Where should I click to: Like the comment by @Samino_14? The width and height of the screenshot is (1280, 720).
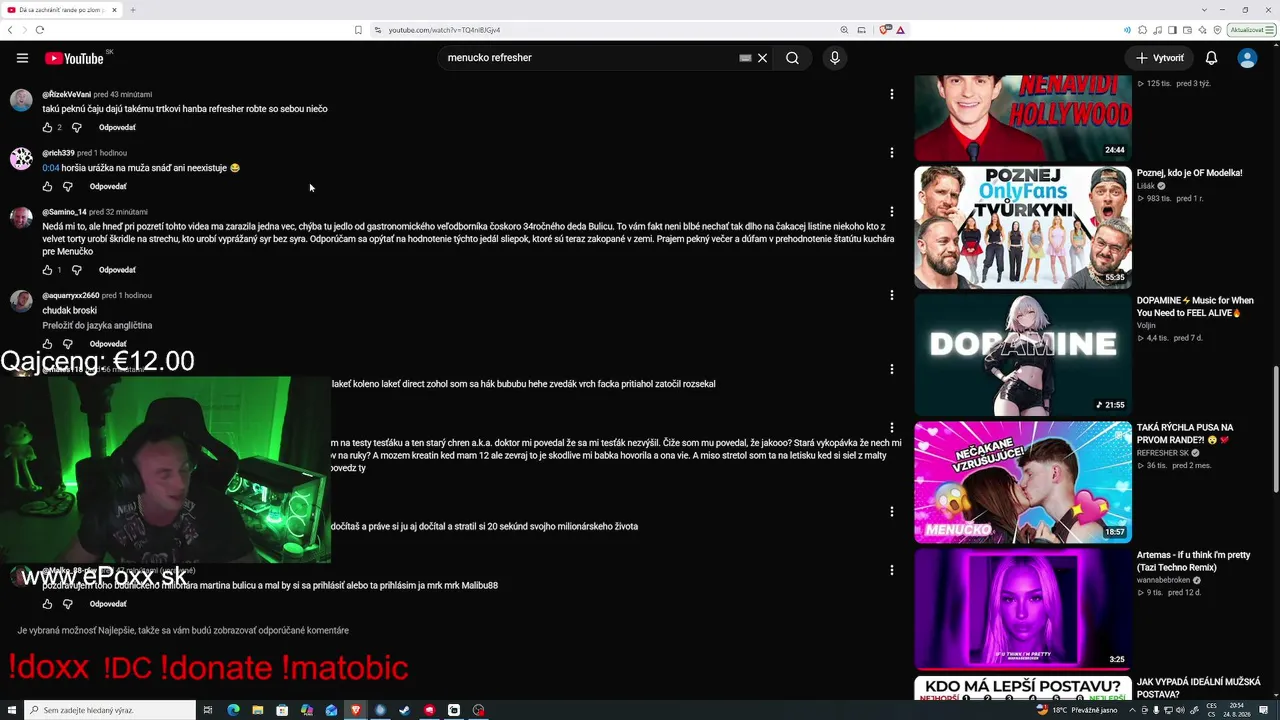click(47, 270)
